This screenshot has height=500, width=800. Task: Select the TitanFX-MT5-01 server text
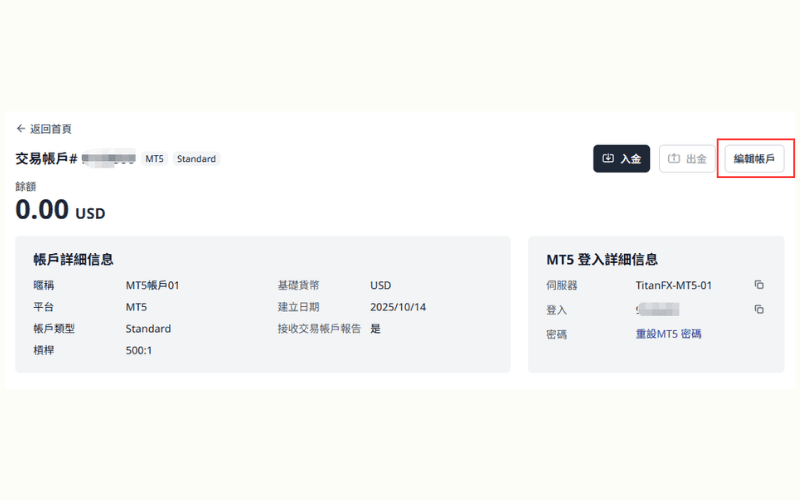point(673,285)
